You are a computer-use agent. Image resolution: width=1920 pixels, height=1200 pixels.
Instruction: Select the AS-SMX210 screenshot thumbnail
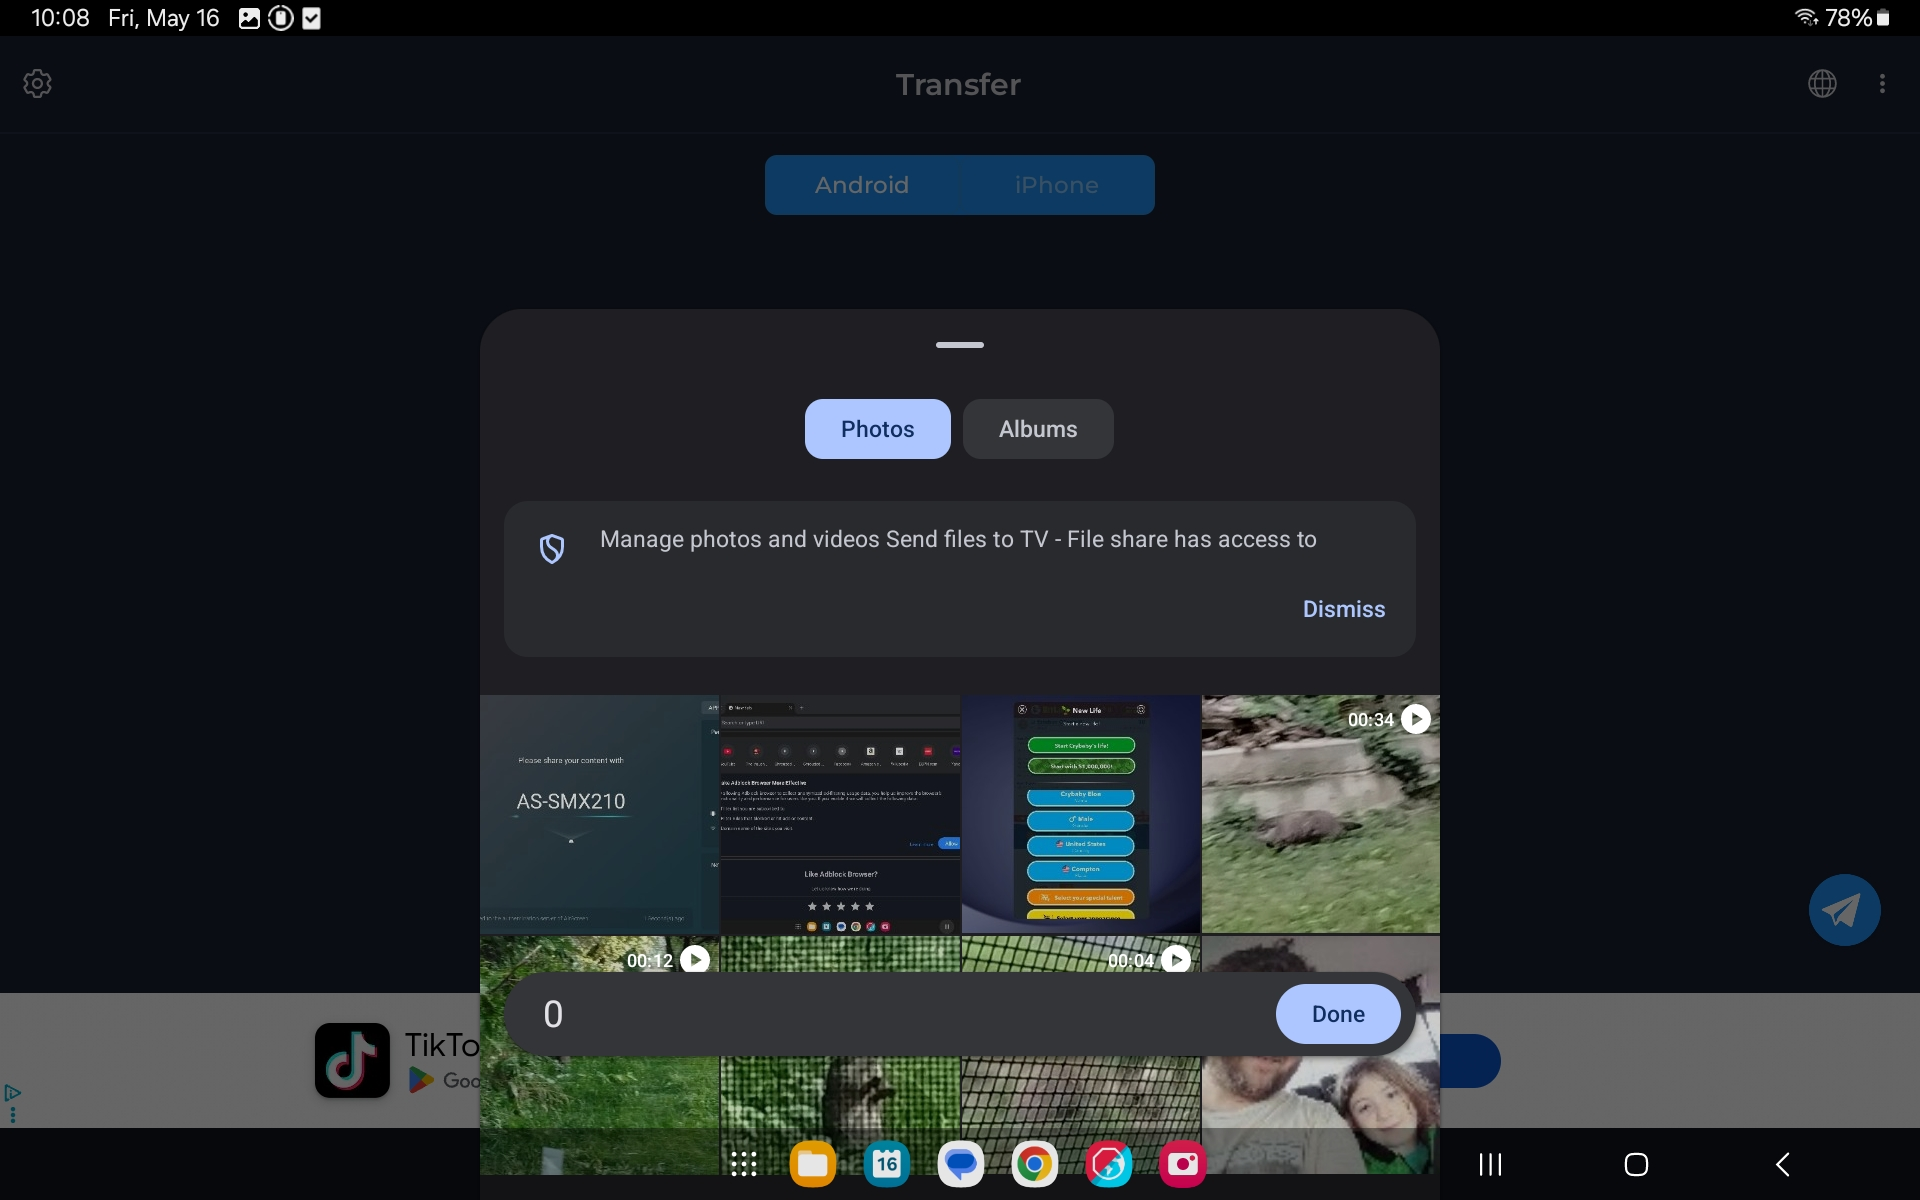[x=599, y=814]
